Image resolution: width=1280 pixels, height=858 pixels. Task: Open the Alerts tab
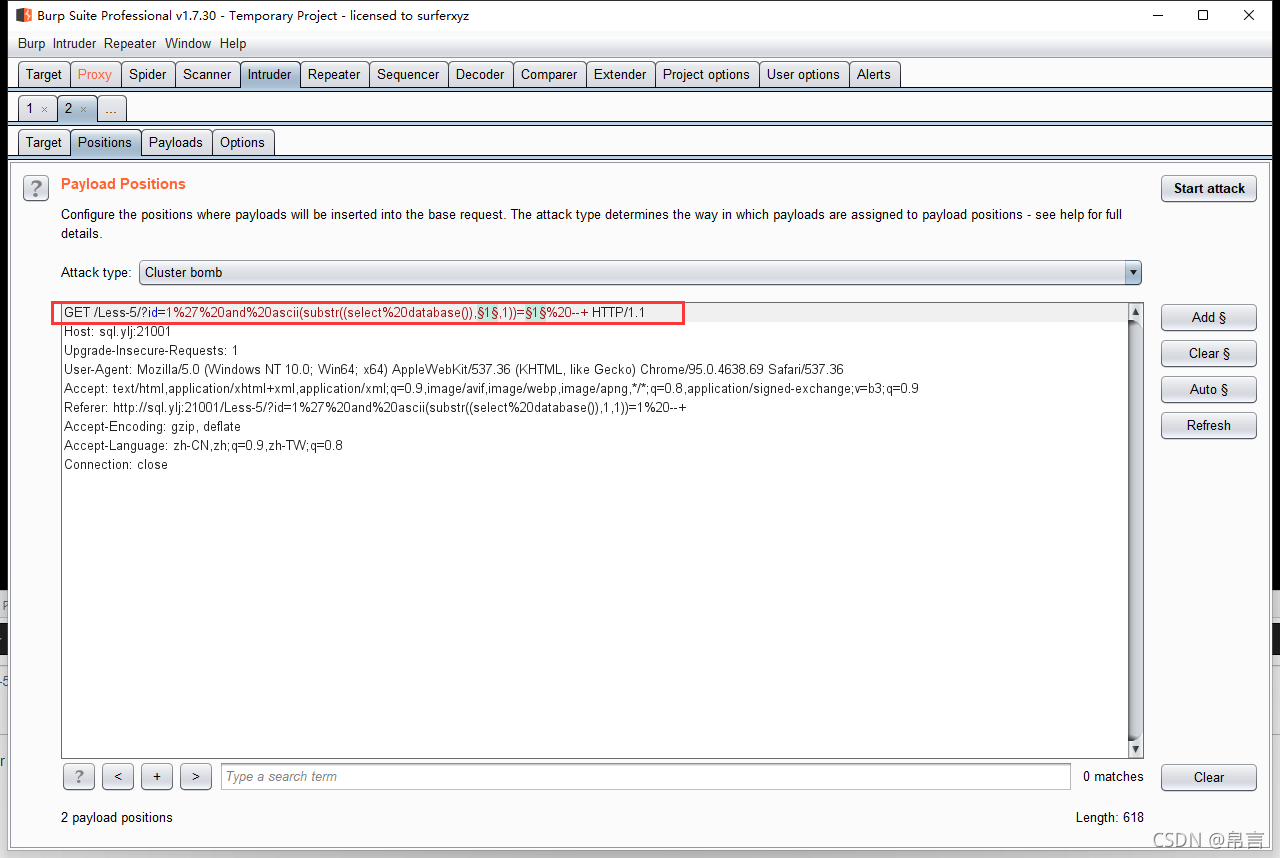(x=873, y=74)
